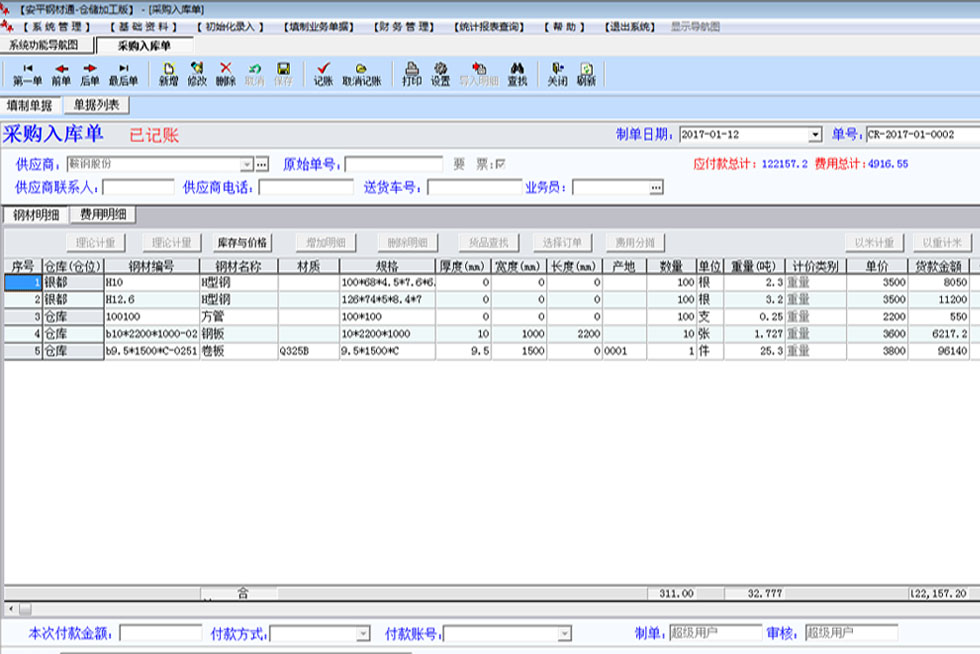Image resolution: width=980 pixels, height=654 pixels.
Task: Select row 1 cell H10
Action: pyautogui.click(x=152, y=283)
